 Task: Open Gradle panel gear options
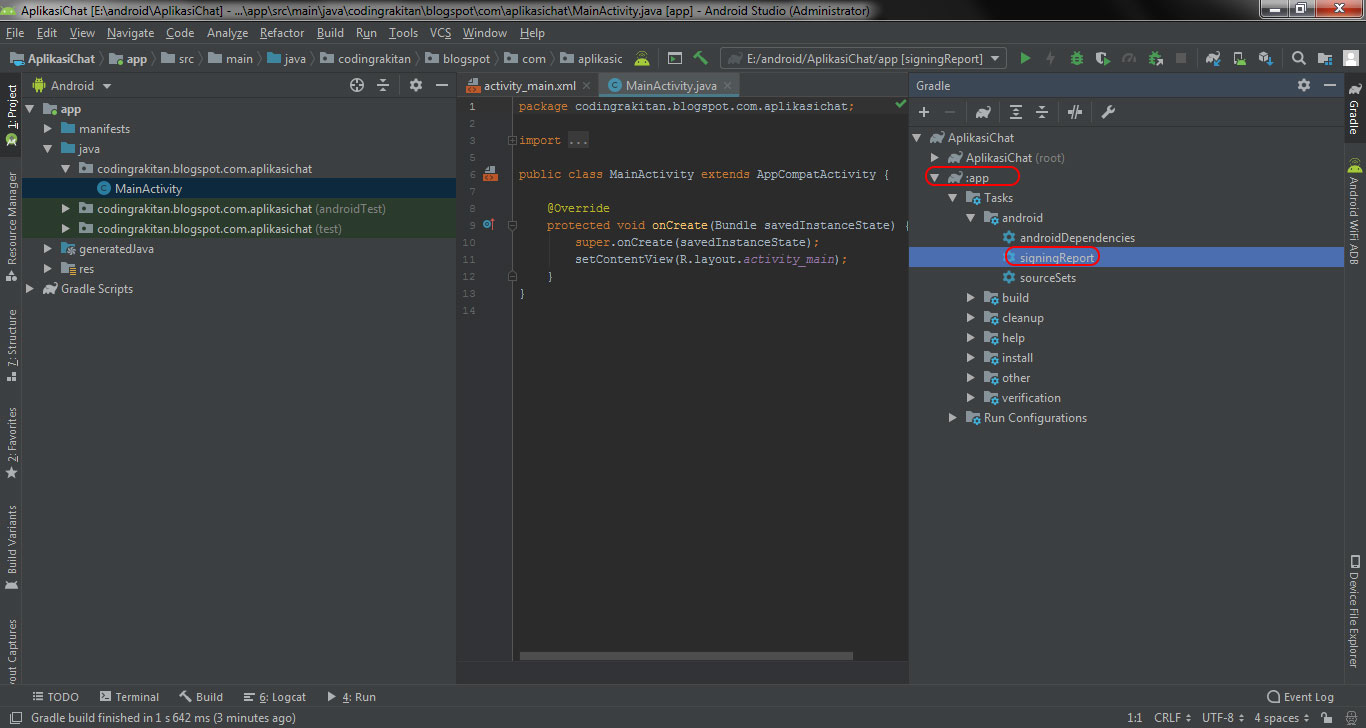coord(1304,86)
